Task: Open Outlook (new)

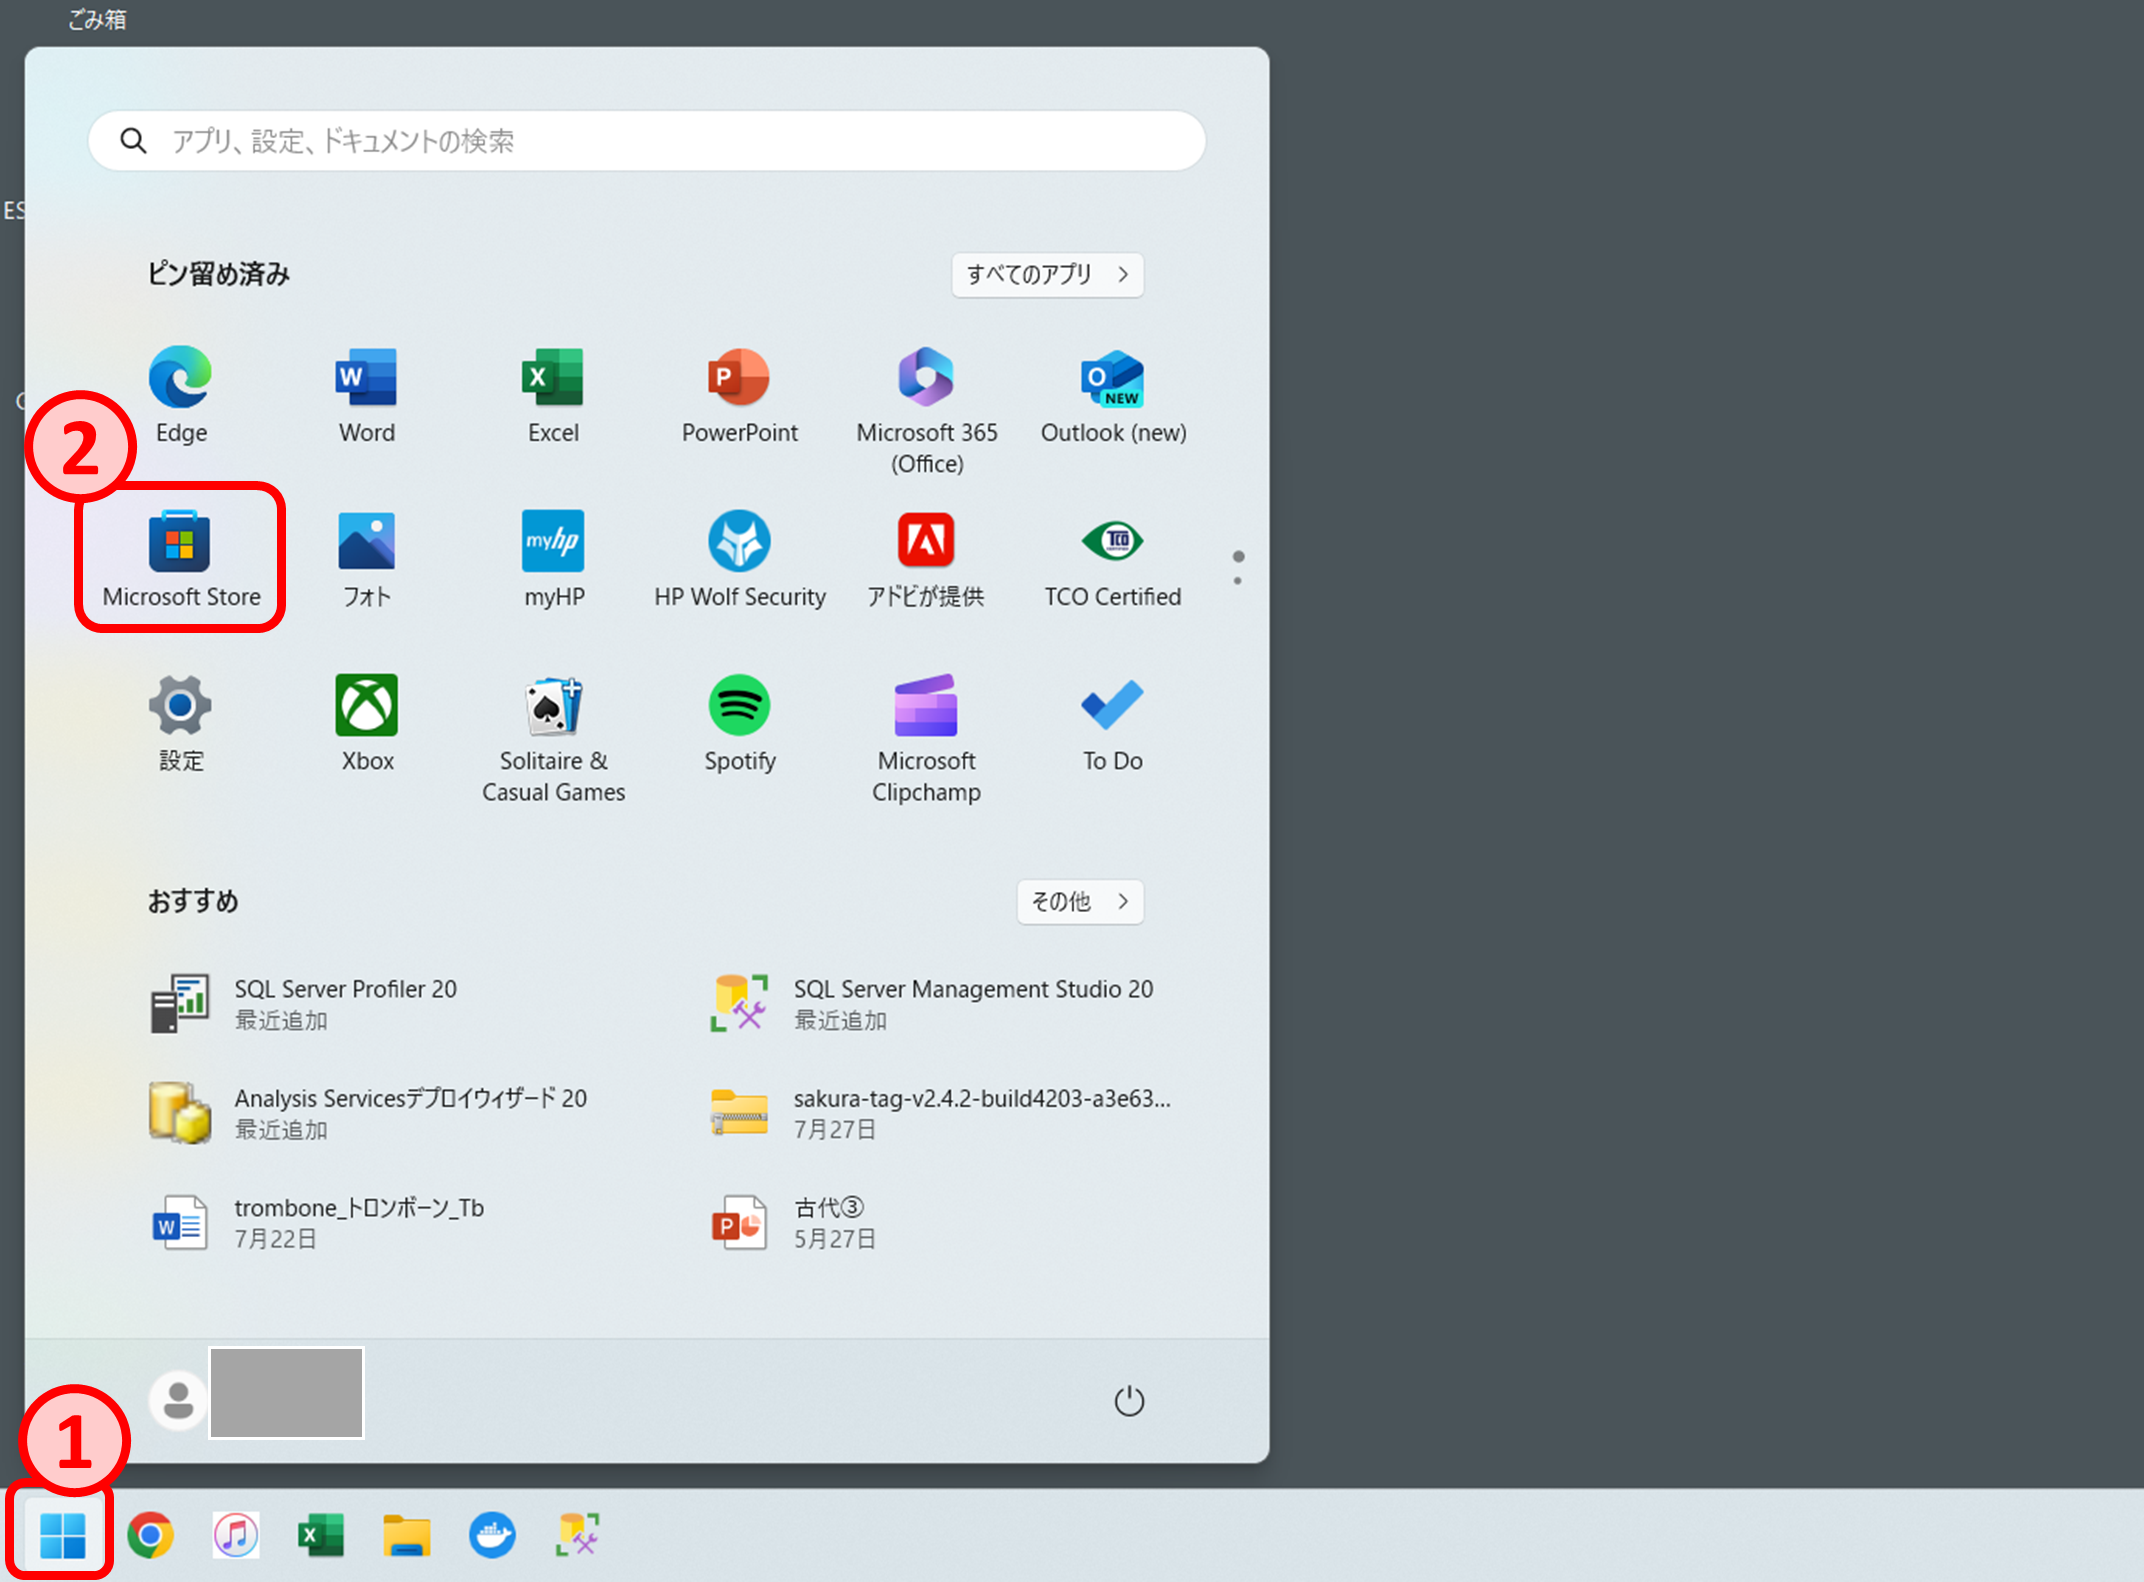Action: tap(1113, 395)
